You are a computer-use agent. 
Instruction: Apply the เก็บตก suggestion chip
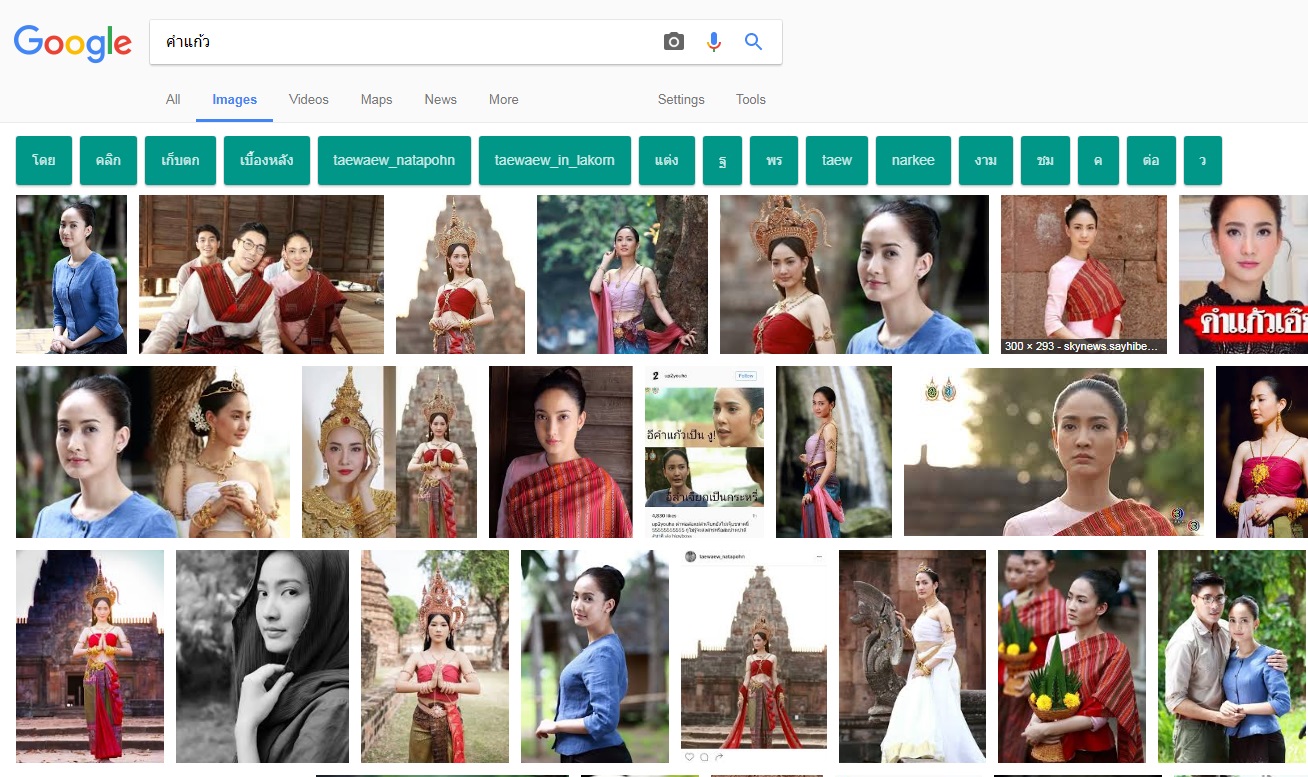pos(180,160)
